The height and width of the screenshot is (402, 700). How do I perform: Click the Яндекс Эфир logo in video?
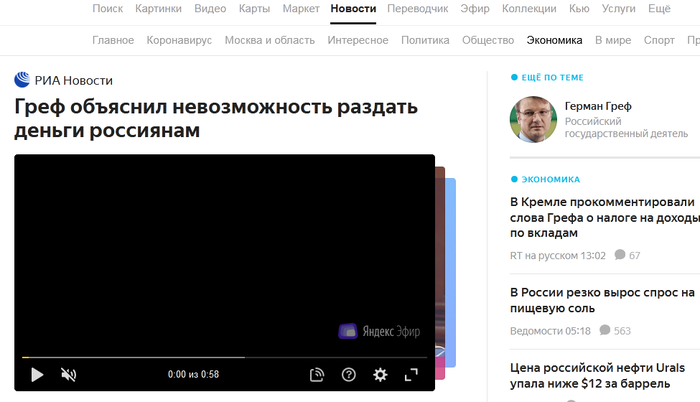pos(379,331)
